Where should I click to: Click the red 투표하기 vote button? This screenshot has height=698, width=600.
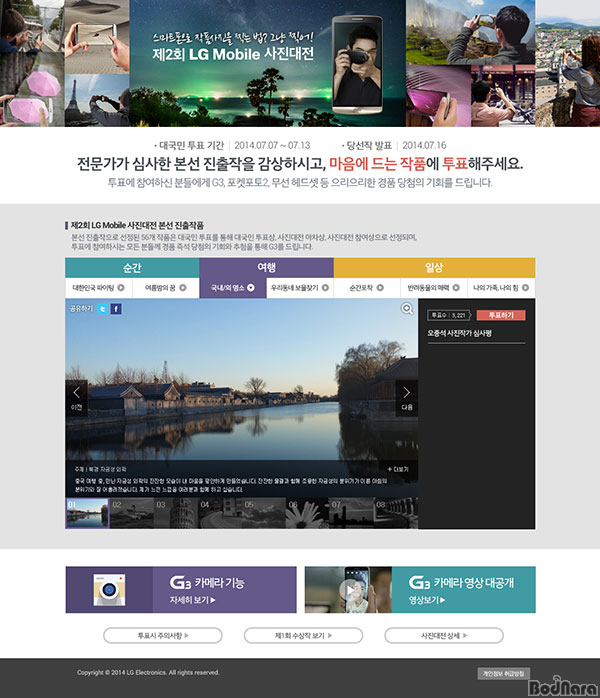[501, 315]
